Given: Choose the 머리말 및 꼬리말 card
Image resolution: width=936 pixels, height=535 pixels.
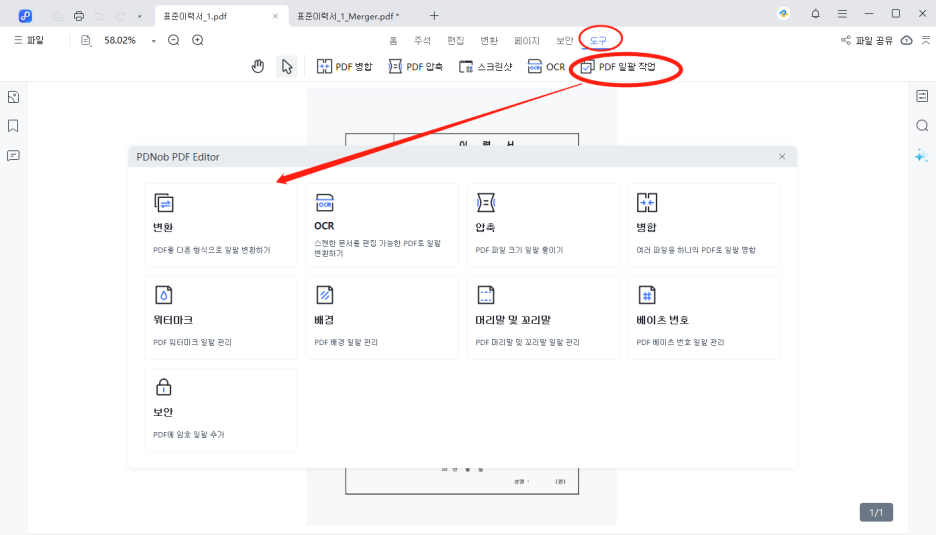Looking at the screenshot, I should [543, 318].
